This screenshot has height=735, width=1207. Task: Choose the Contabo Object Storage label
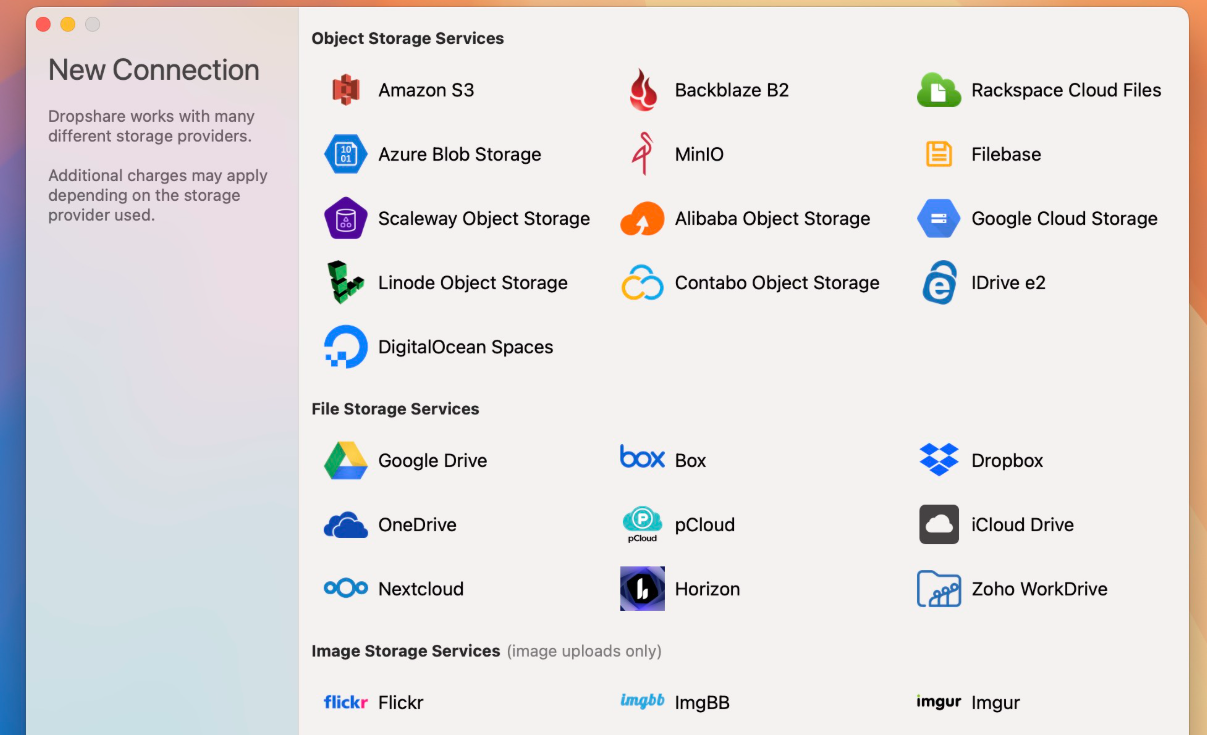click(x=777, y=282)
